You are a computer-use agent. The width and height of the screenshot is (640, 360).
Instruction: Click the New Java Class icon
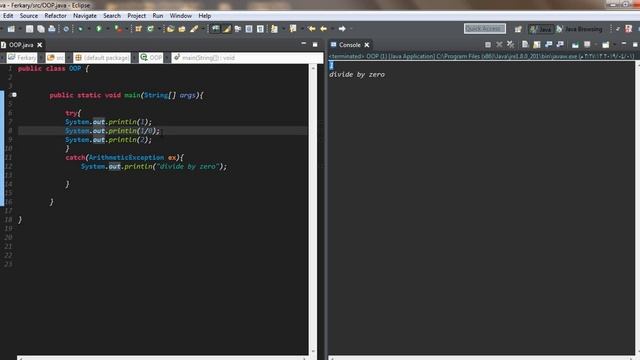coord(151,29)
